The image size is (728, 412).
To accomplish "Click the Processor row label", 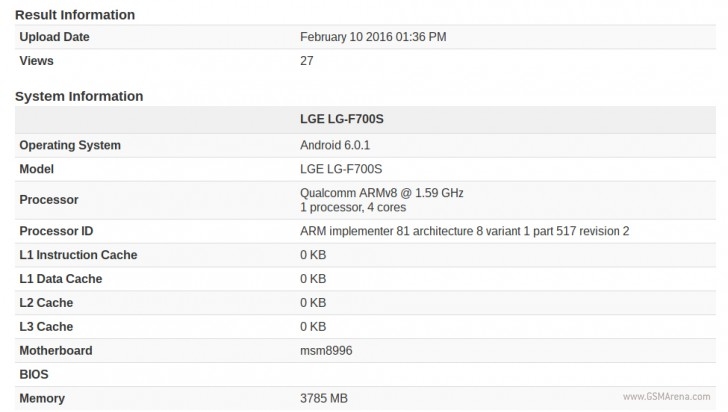I will click(49, 200).
